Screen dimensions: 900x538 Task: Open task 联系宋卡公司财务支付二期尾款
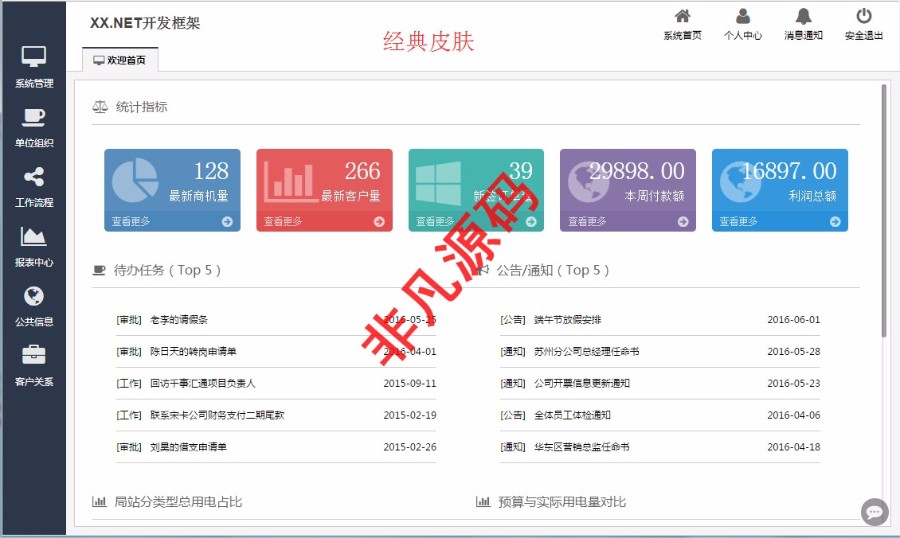pyautogui.click(x=217, y=415)
